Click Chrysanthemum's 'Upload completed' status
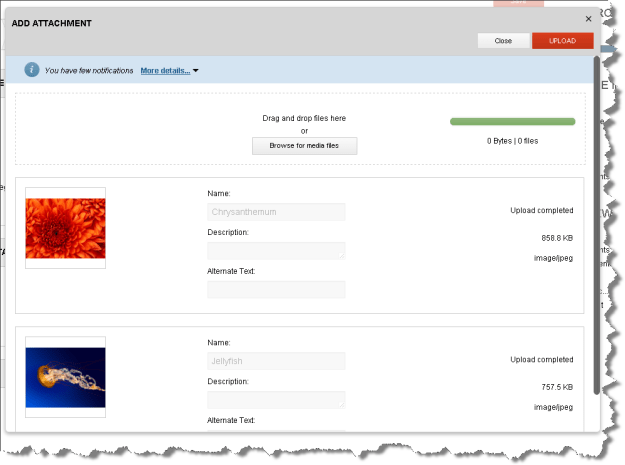The image size is (625, 465). click(542, 210)
